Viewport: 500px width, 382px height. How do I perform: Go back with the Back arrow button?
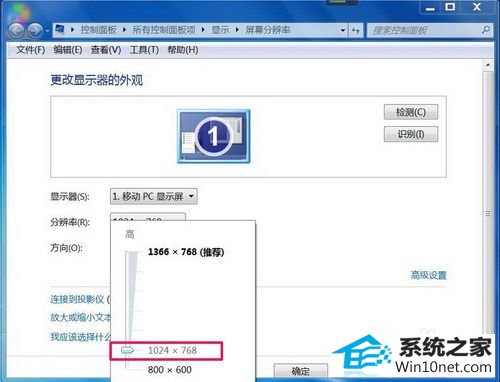[x=16, y=31]
